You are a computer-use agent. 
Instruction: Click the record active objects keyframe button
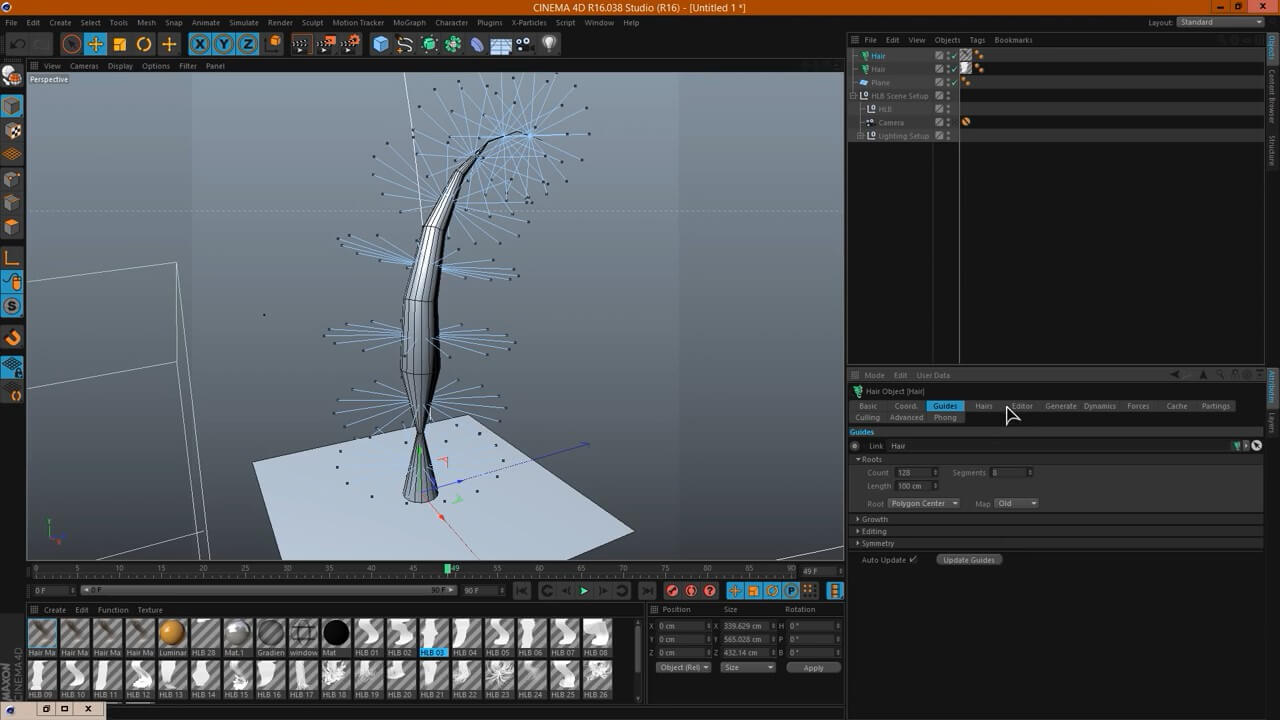pyautogui.click(x=672, y=591)
